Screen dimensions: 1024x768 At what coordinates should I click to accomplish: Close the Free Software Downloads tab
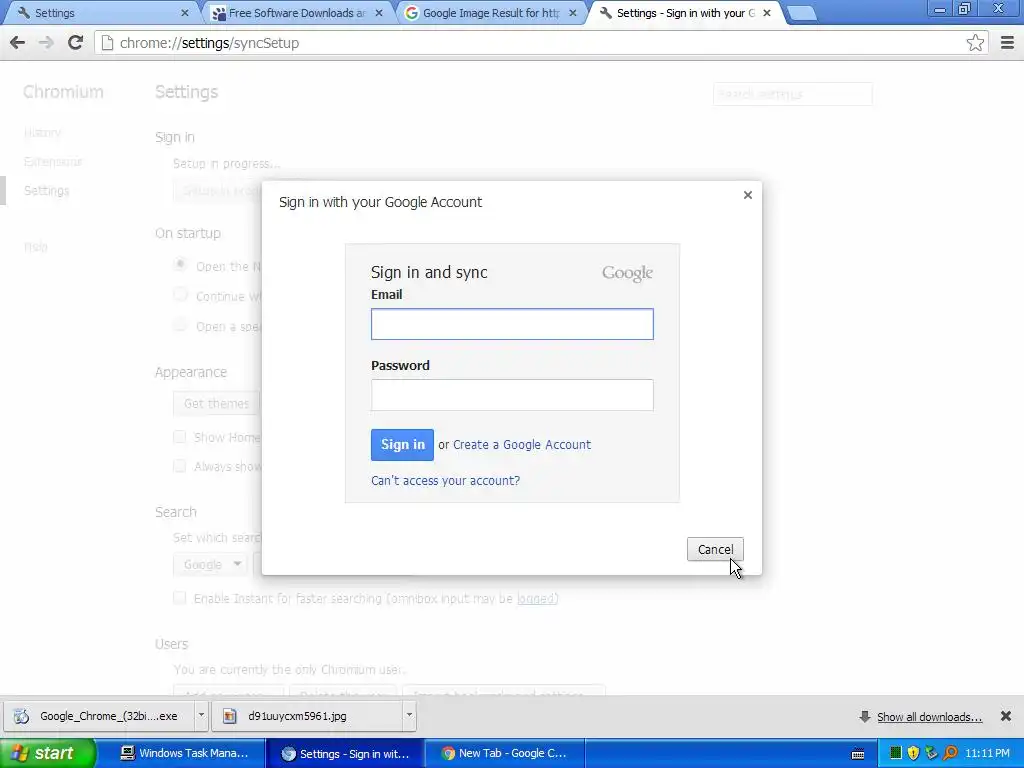379,12
